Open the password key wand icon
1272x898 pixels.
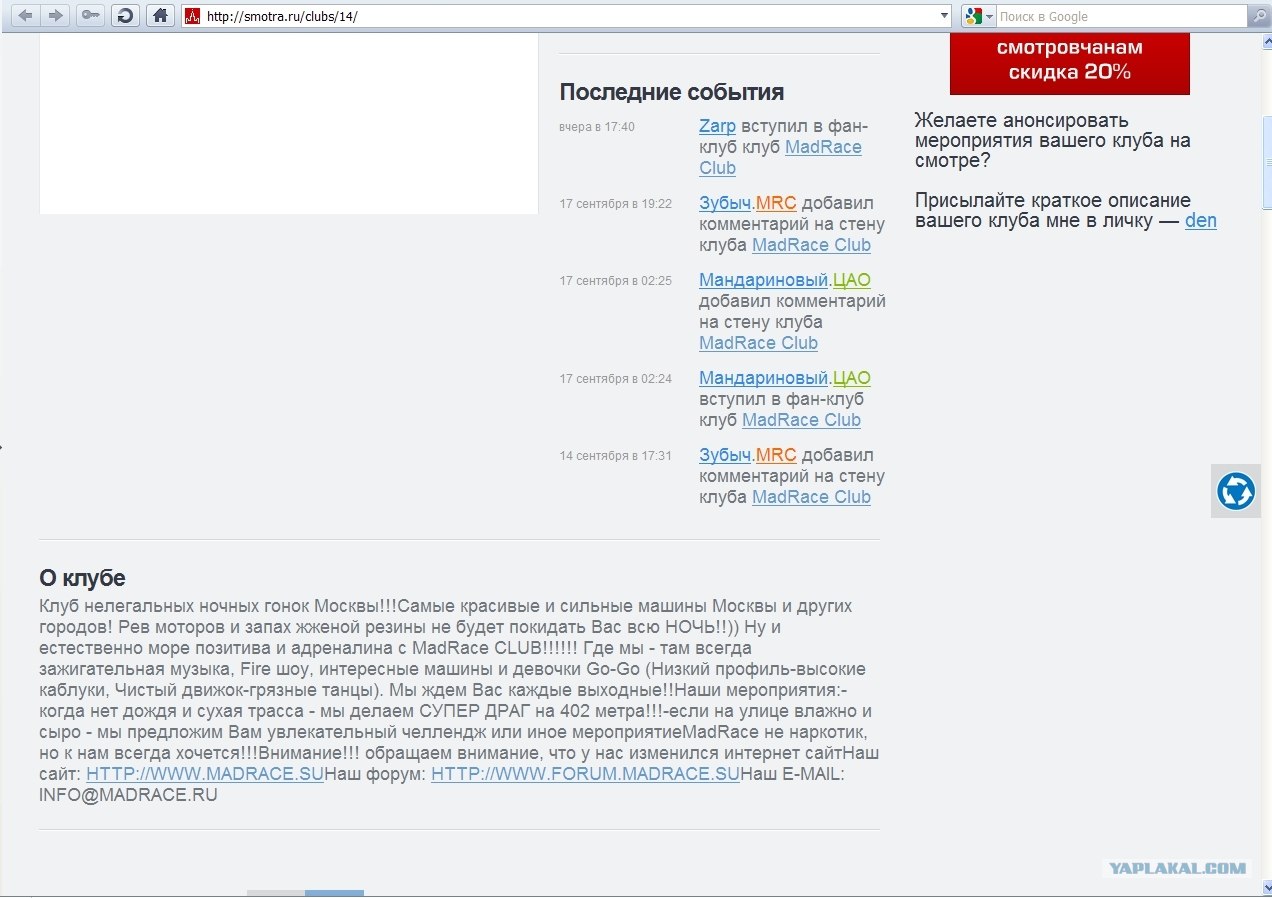(x=90, y=16)
